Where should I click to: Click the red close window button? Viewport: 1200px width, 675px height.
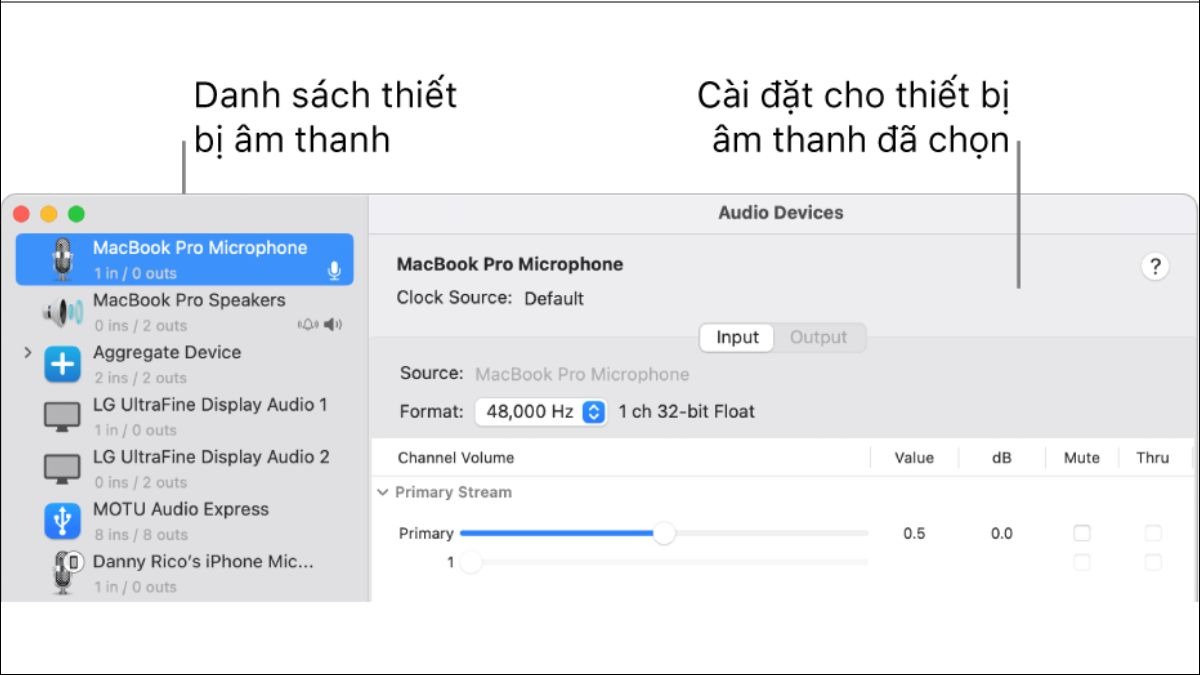[21, 214]
